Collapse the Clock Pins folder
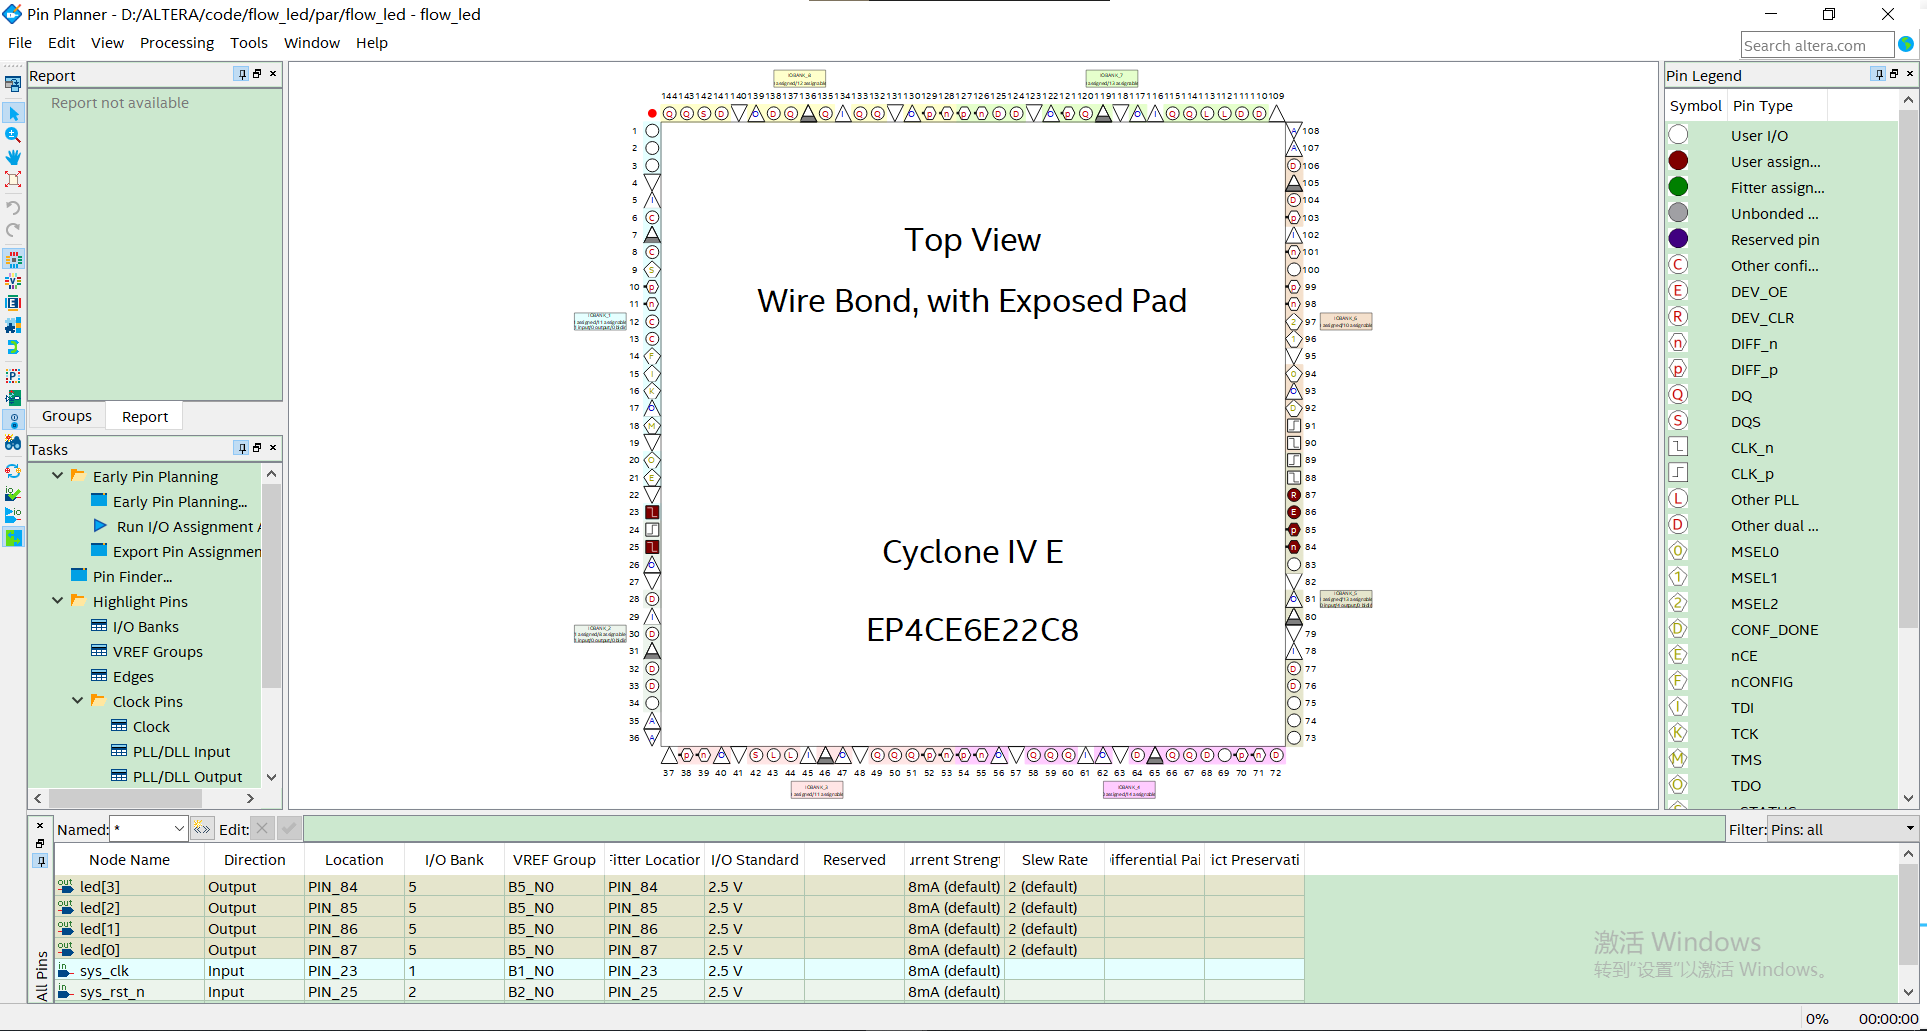This screenshot has height=1031, width=1927. click(77, 701)
